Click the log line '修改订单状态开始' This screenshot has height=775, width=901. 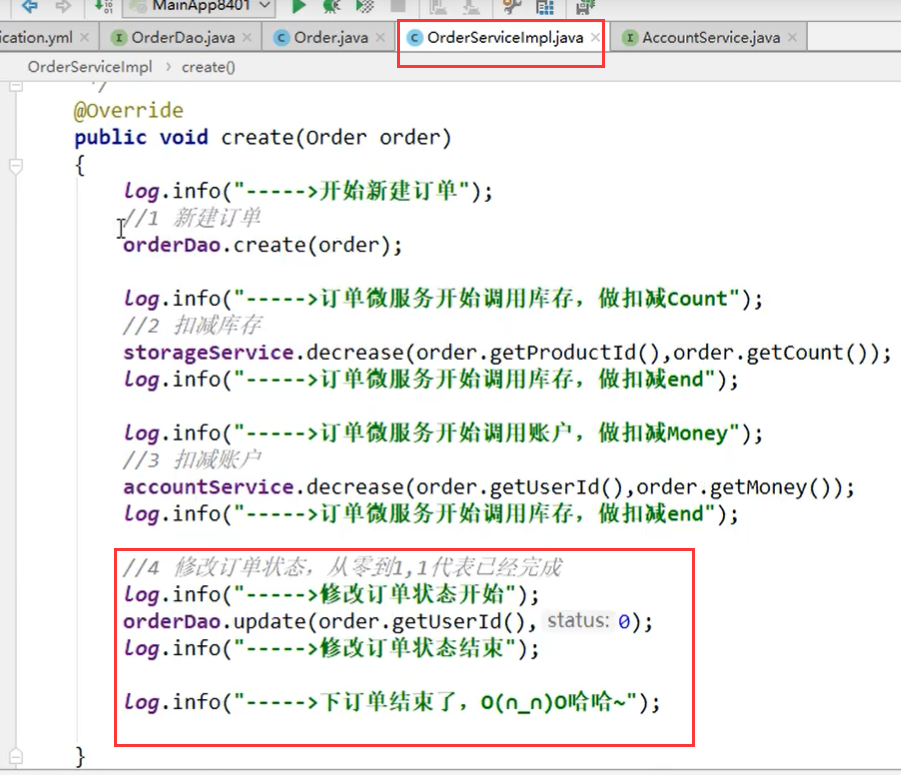point(332,595)
